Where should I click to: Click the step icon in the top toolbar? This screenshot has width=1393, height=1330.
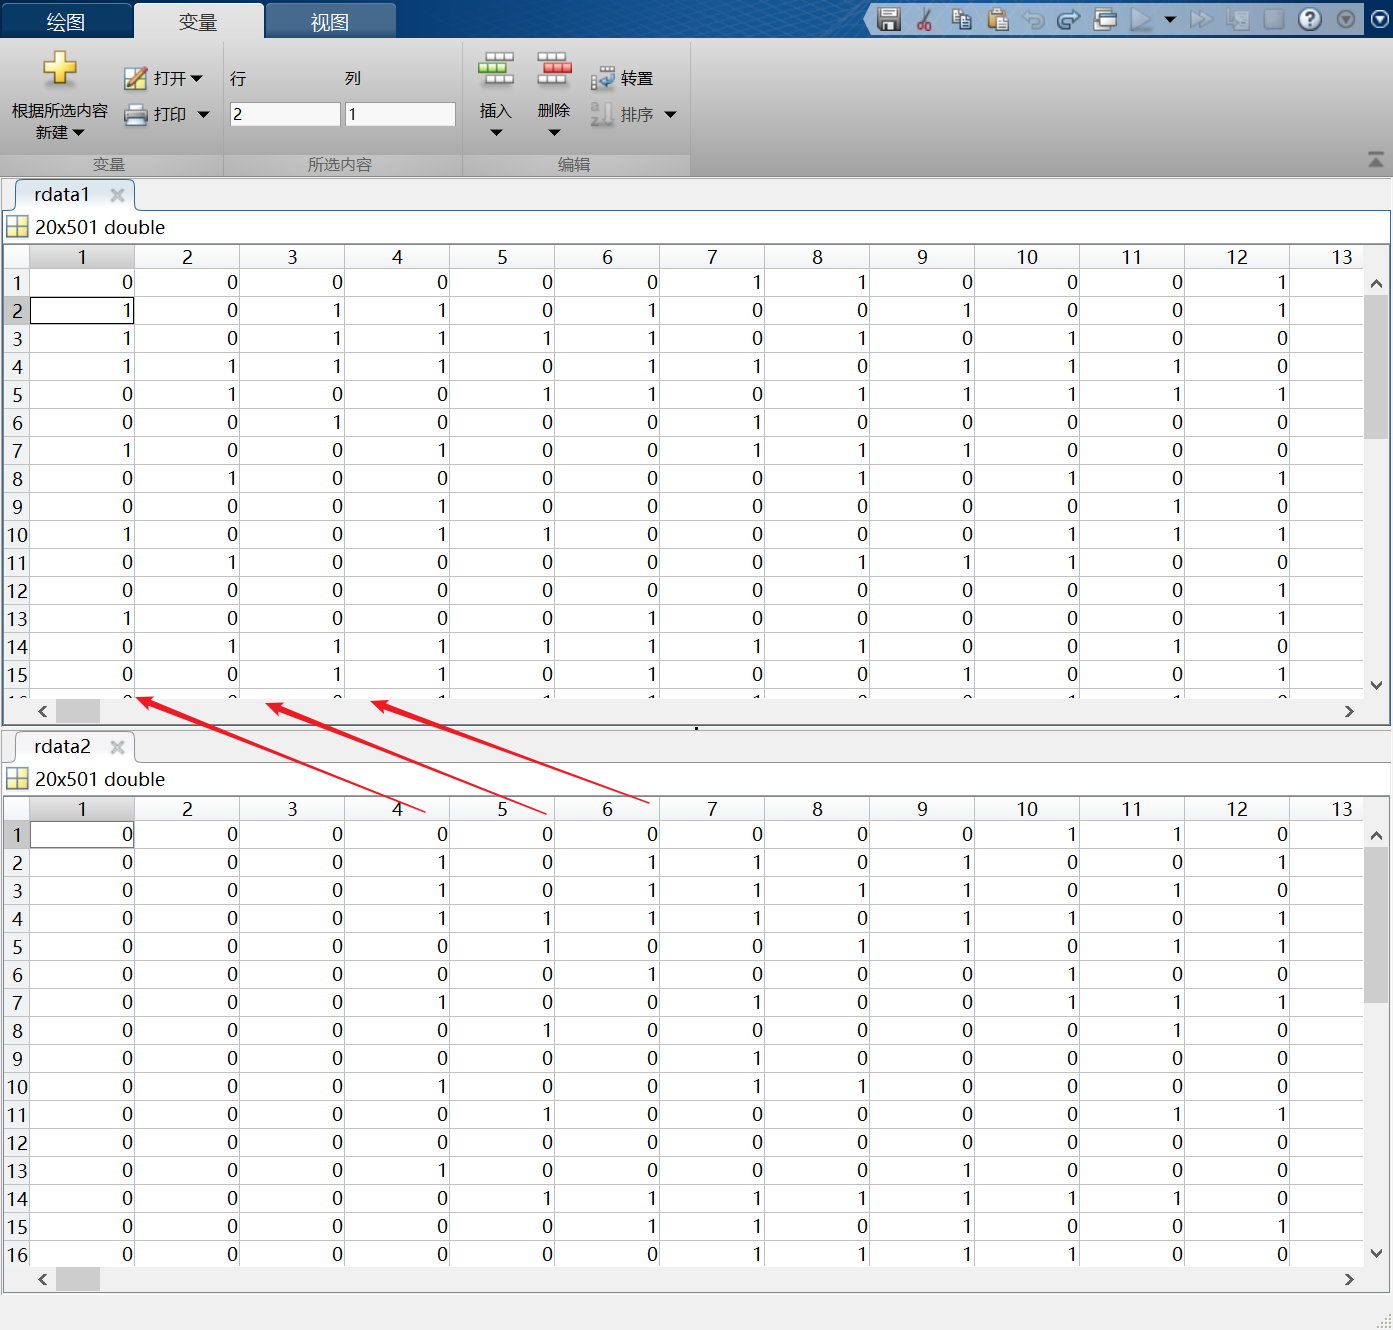(x=1238, y=19)
